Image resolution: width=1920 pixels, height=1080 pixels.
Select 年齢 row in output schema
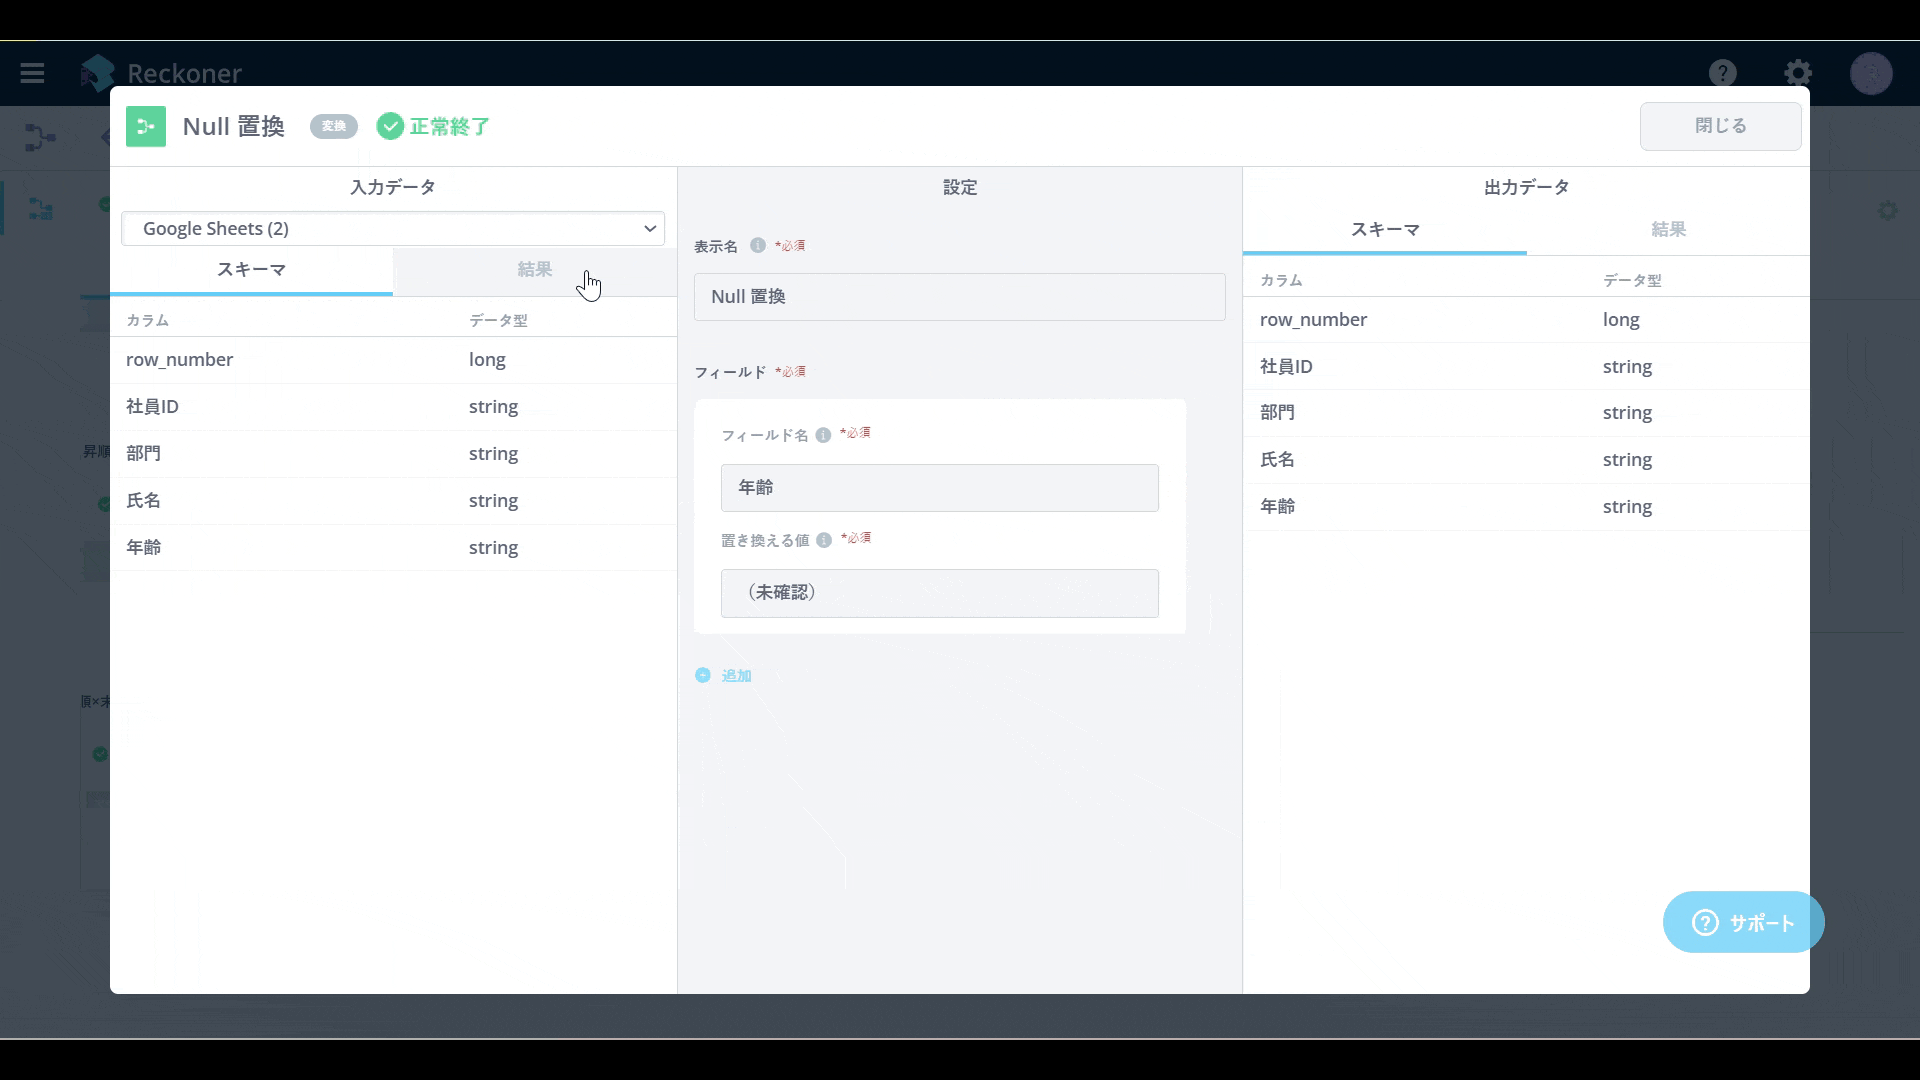(1526, 507)
